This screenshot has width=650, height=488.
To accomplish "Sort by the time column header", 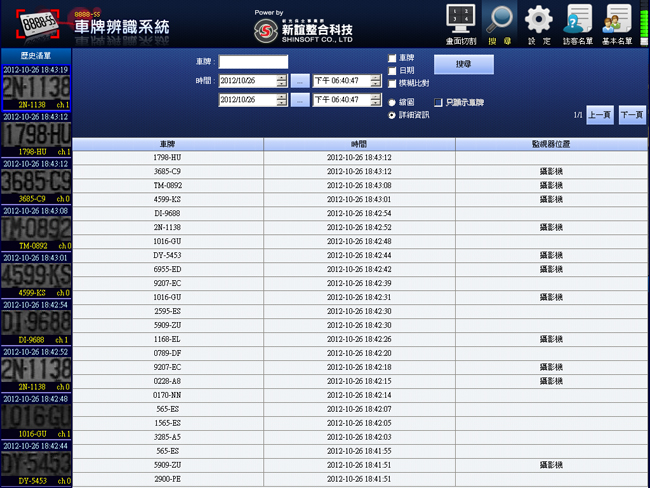I will click(359, 144).
